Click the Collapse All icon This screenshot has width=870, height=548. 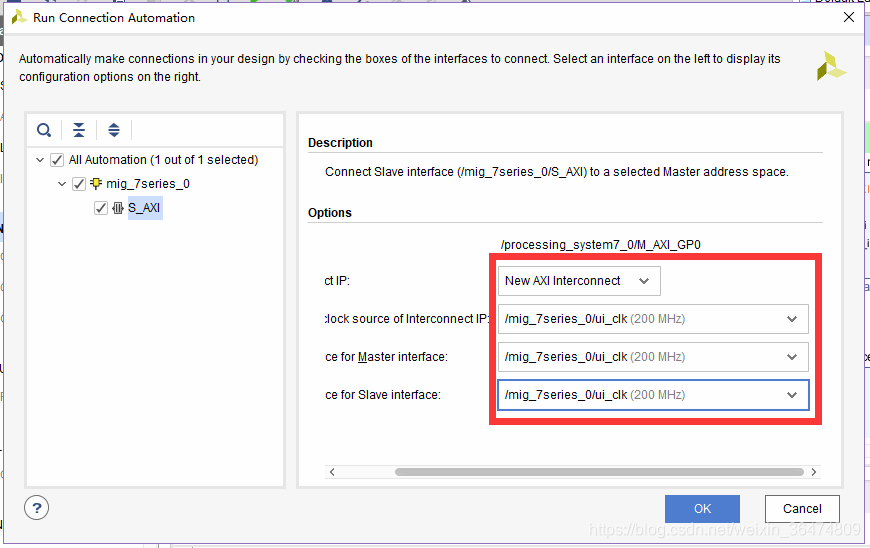(79, 130)
